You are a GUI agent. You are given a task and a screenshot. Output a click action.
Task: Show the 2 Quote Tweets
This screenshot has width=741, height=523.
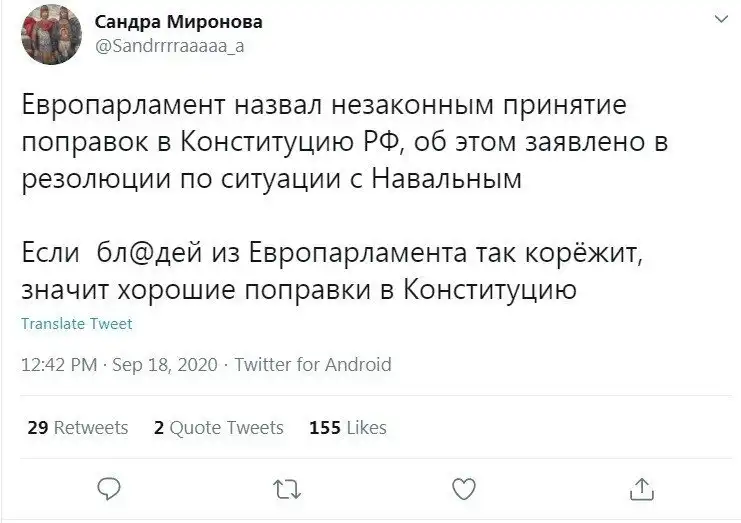219,428
